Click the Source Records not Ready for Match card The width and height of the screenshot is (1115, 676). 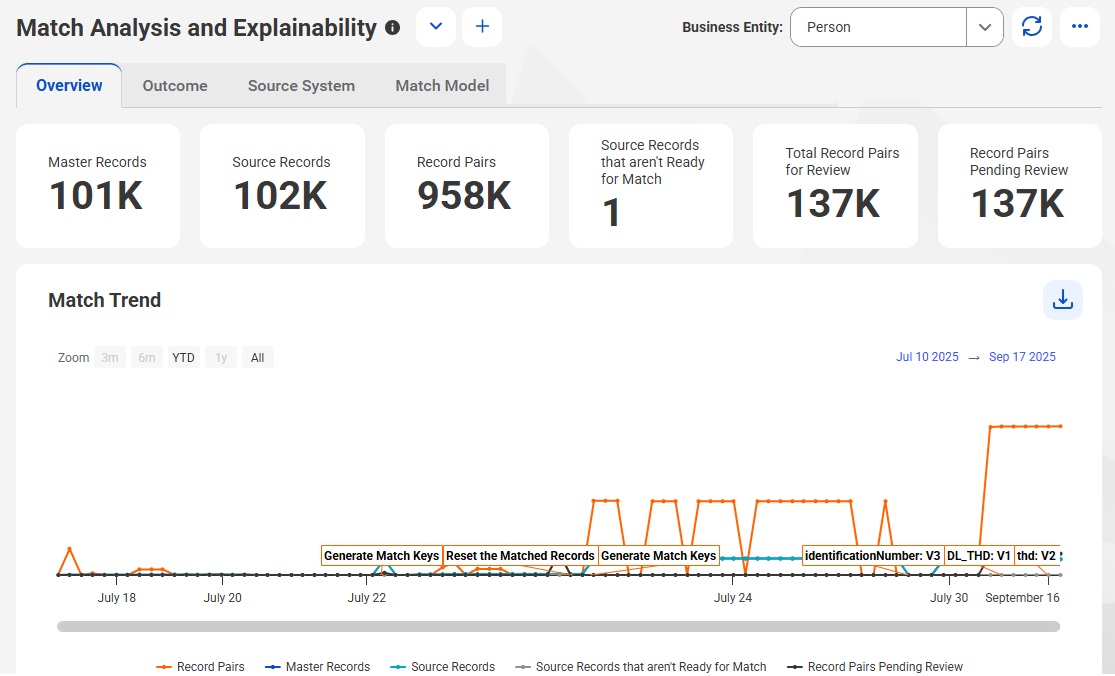tap(651, 186)
